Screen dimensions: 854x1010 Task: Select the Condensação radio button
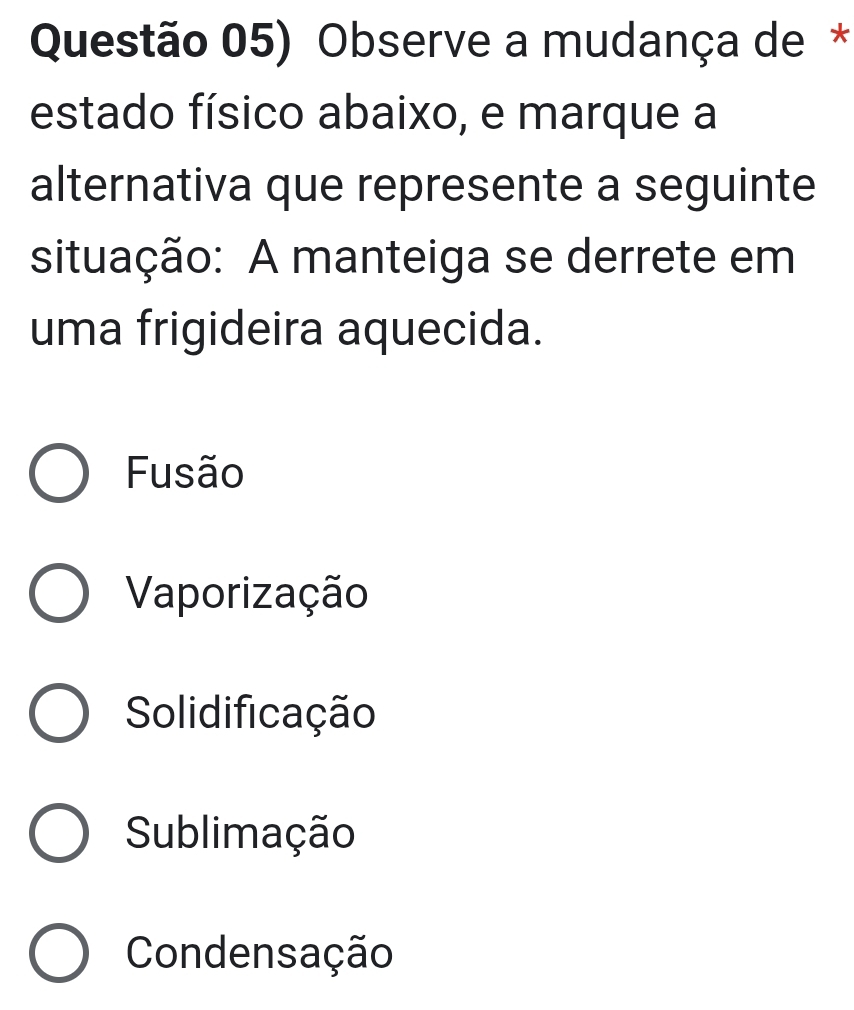tap(59, 954)
